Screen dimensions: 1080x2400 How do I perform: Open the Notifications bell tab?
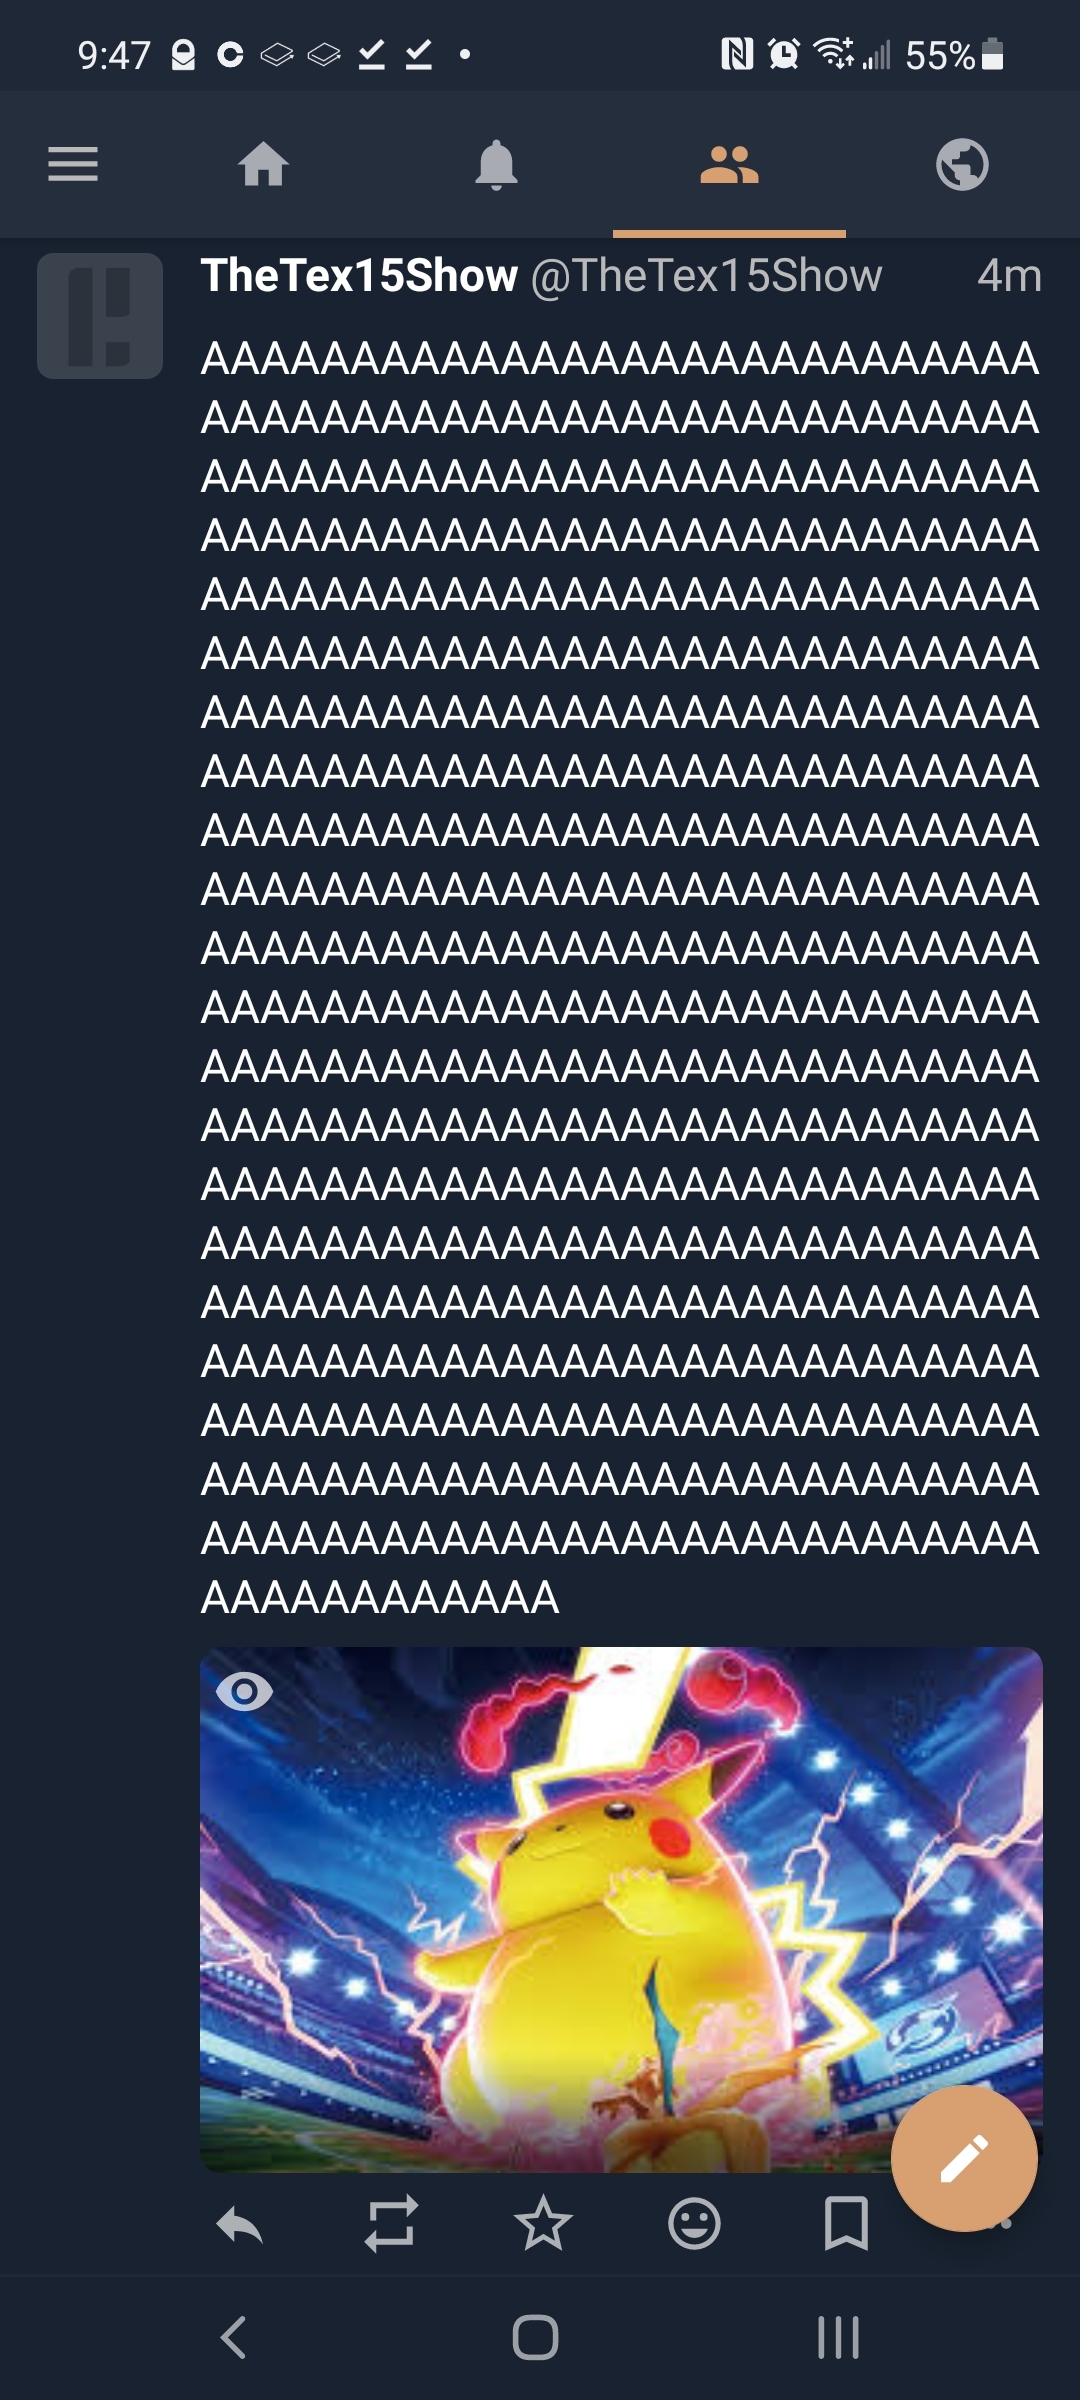496,164
